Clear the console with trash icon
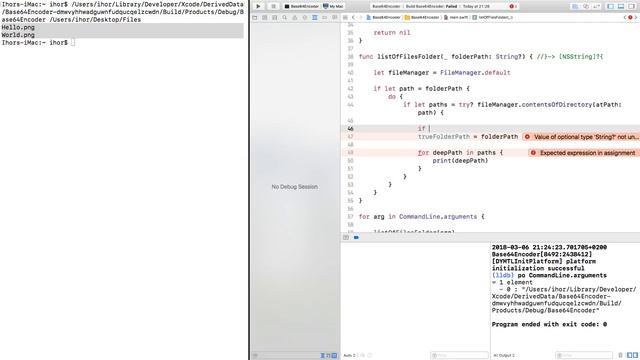The image size is (640, 360). coord(620,356)
